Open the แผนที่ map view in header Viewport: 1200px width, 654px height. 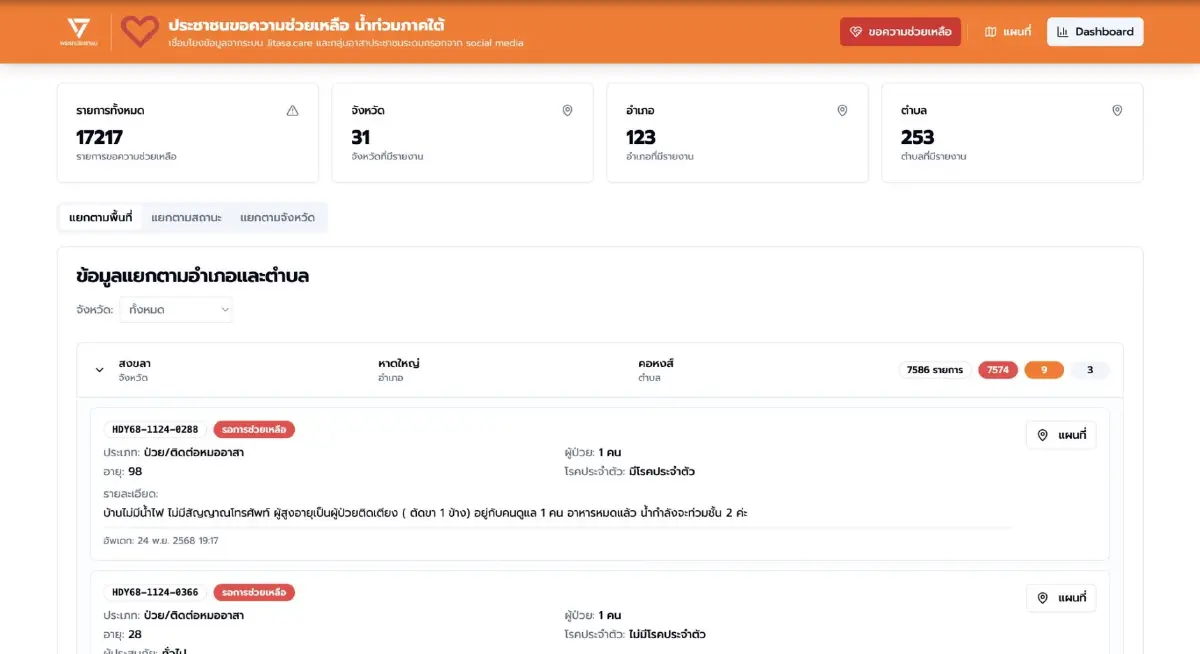click(1008, 32)
